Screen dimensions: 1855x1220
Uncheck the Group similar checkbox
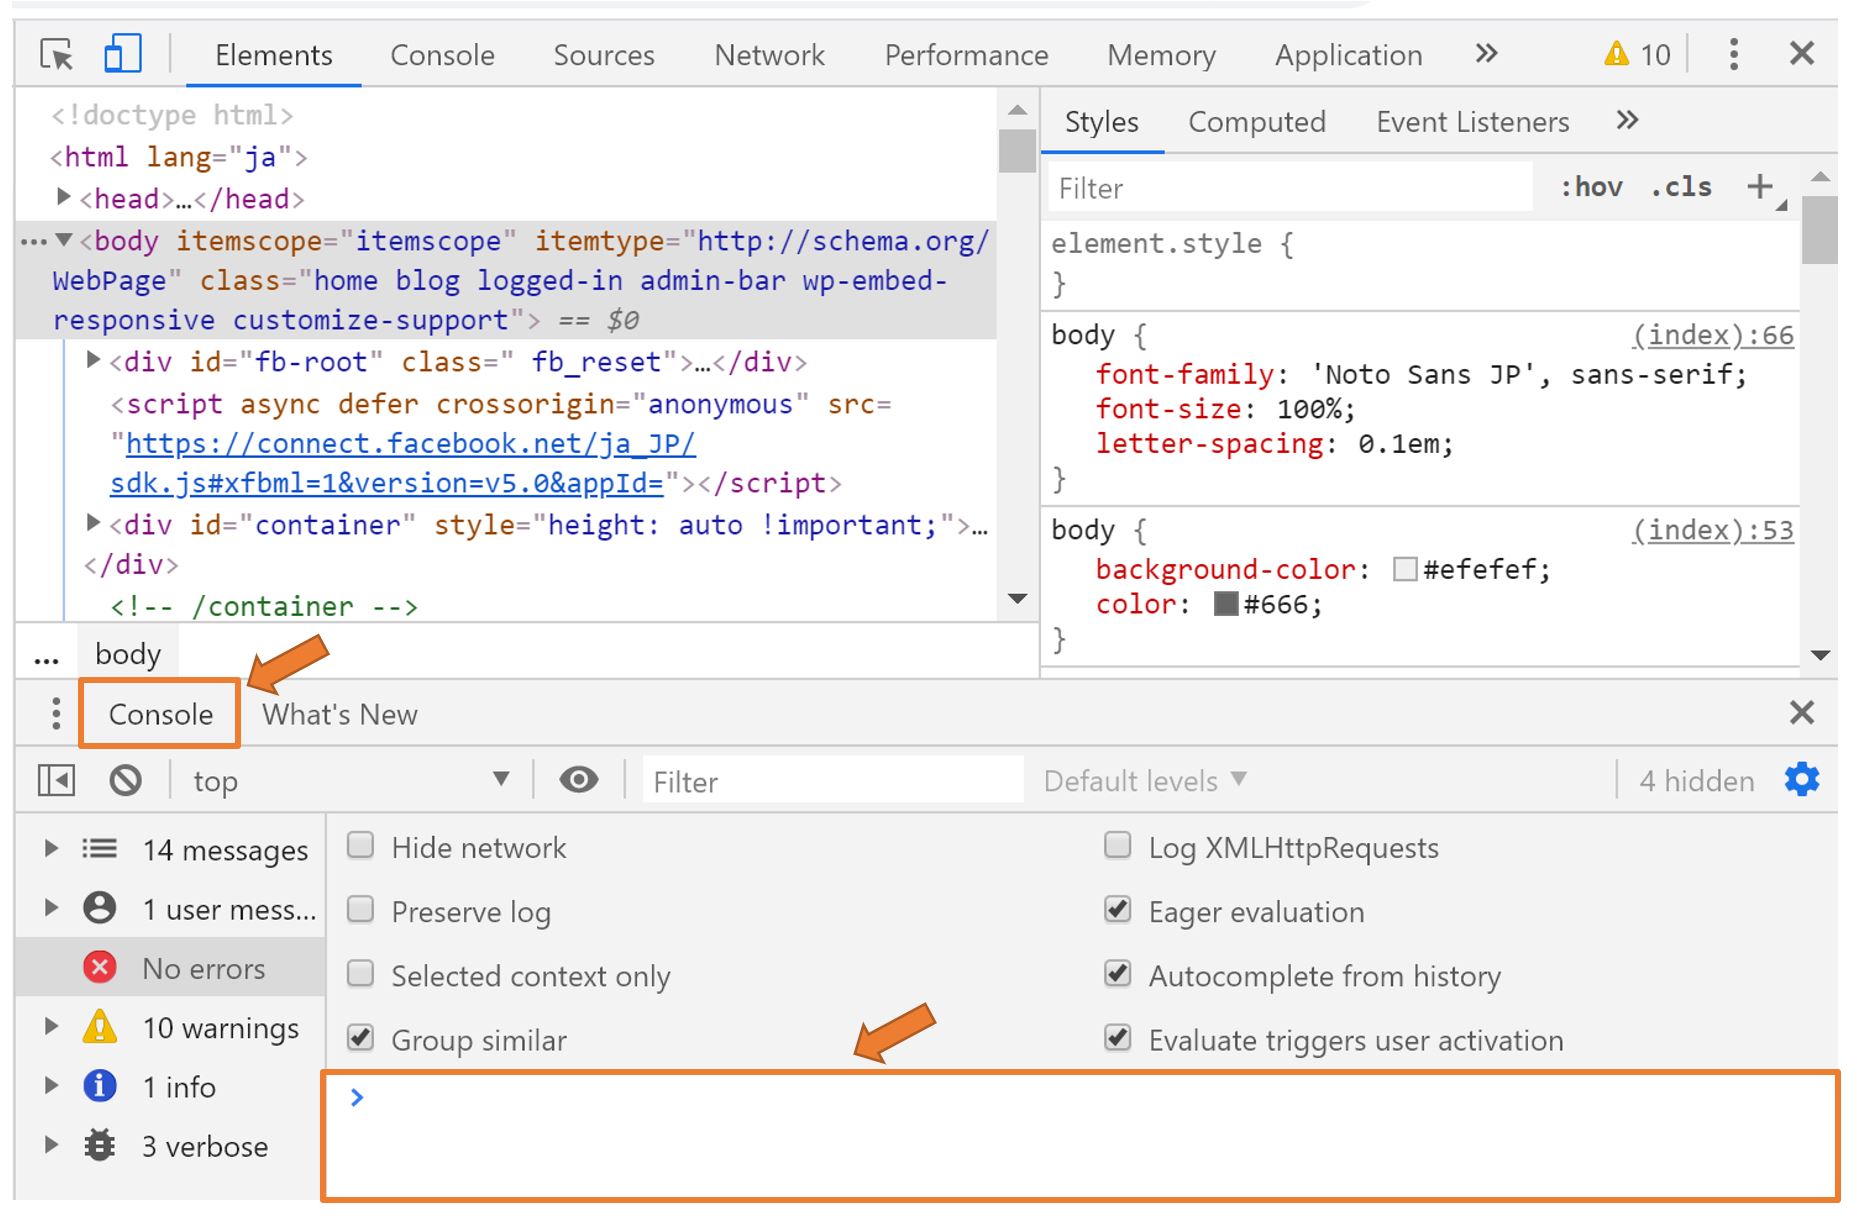360,1039
